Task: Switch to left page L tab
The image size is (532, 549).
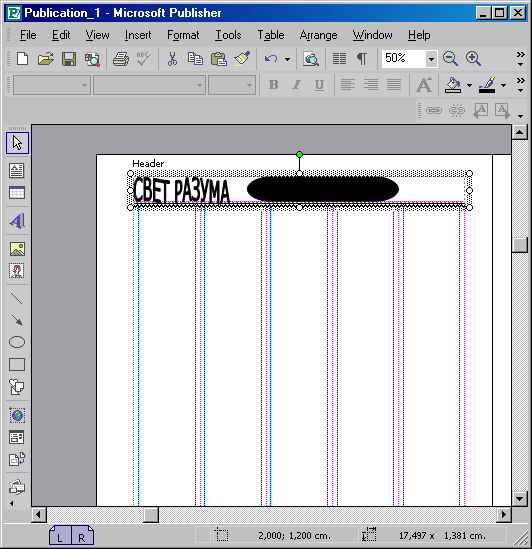Action: point(60,535)
